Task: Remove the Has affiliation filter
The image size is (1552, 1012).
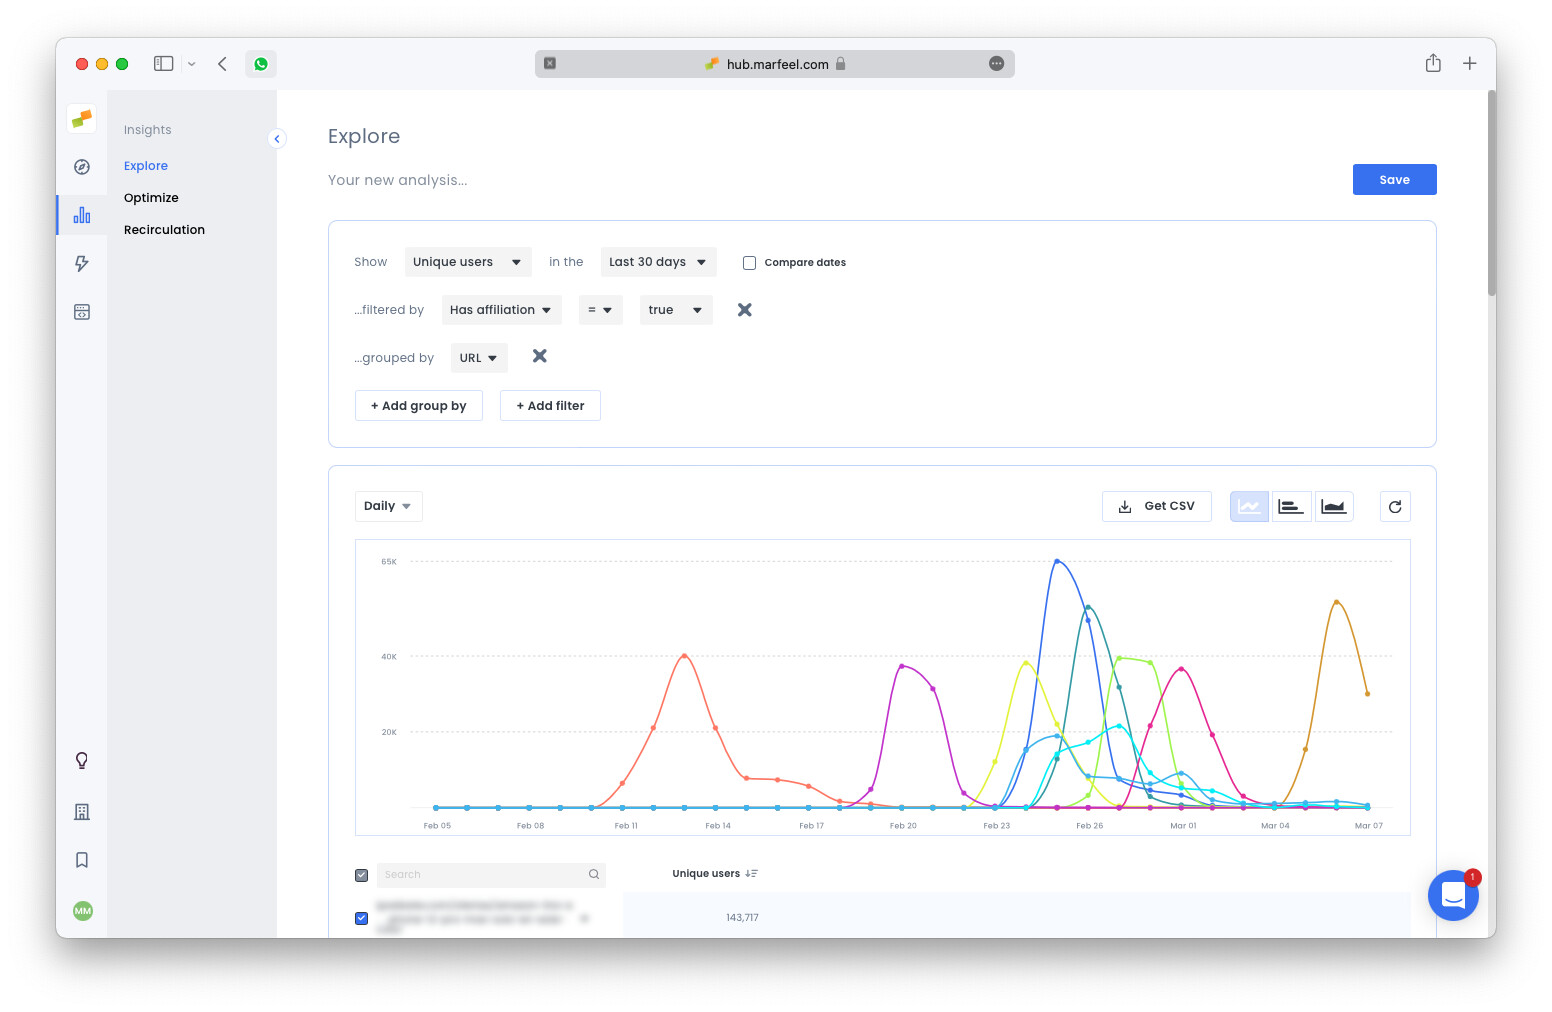Action: tap(744, 310)
